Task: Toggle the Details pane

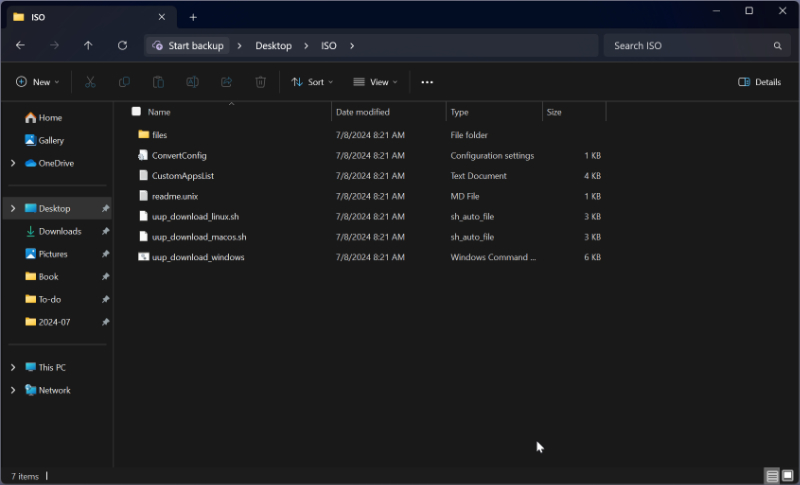Action: pos(759,82)
